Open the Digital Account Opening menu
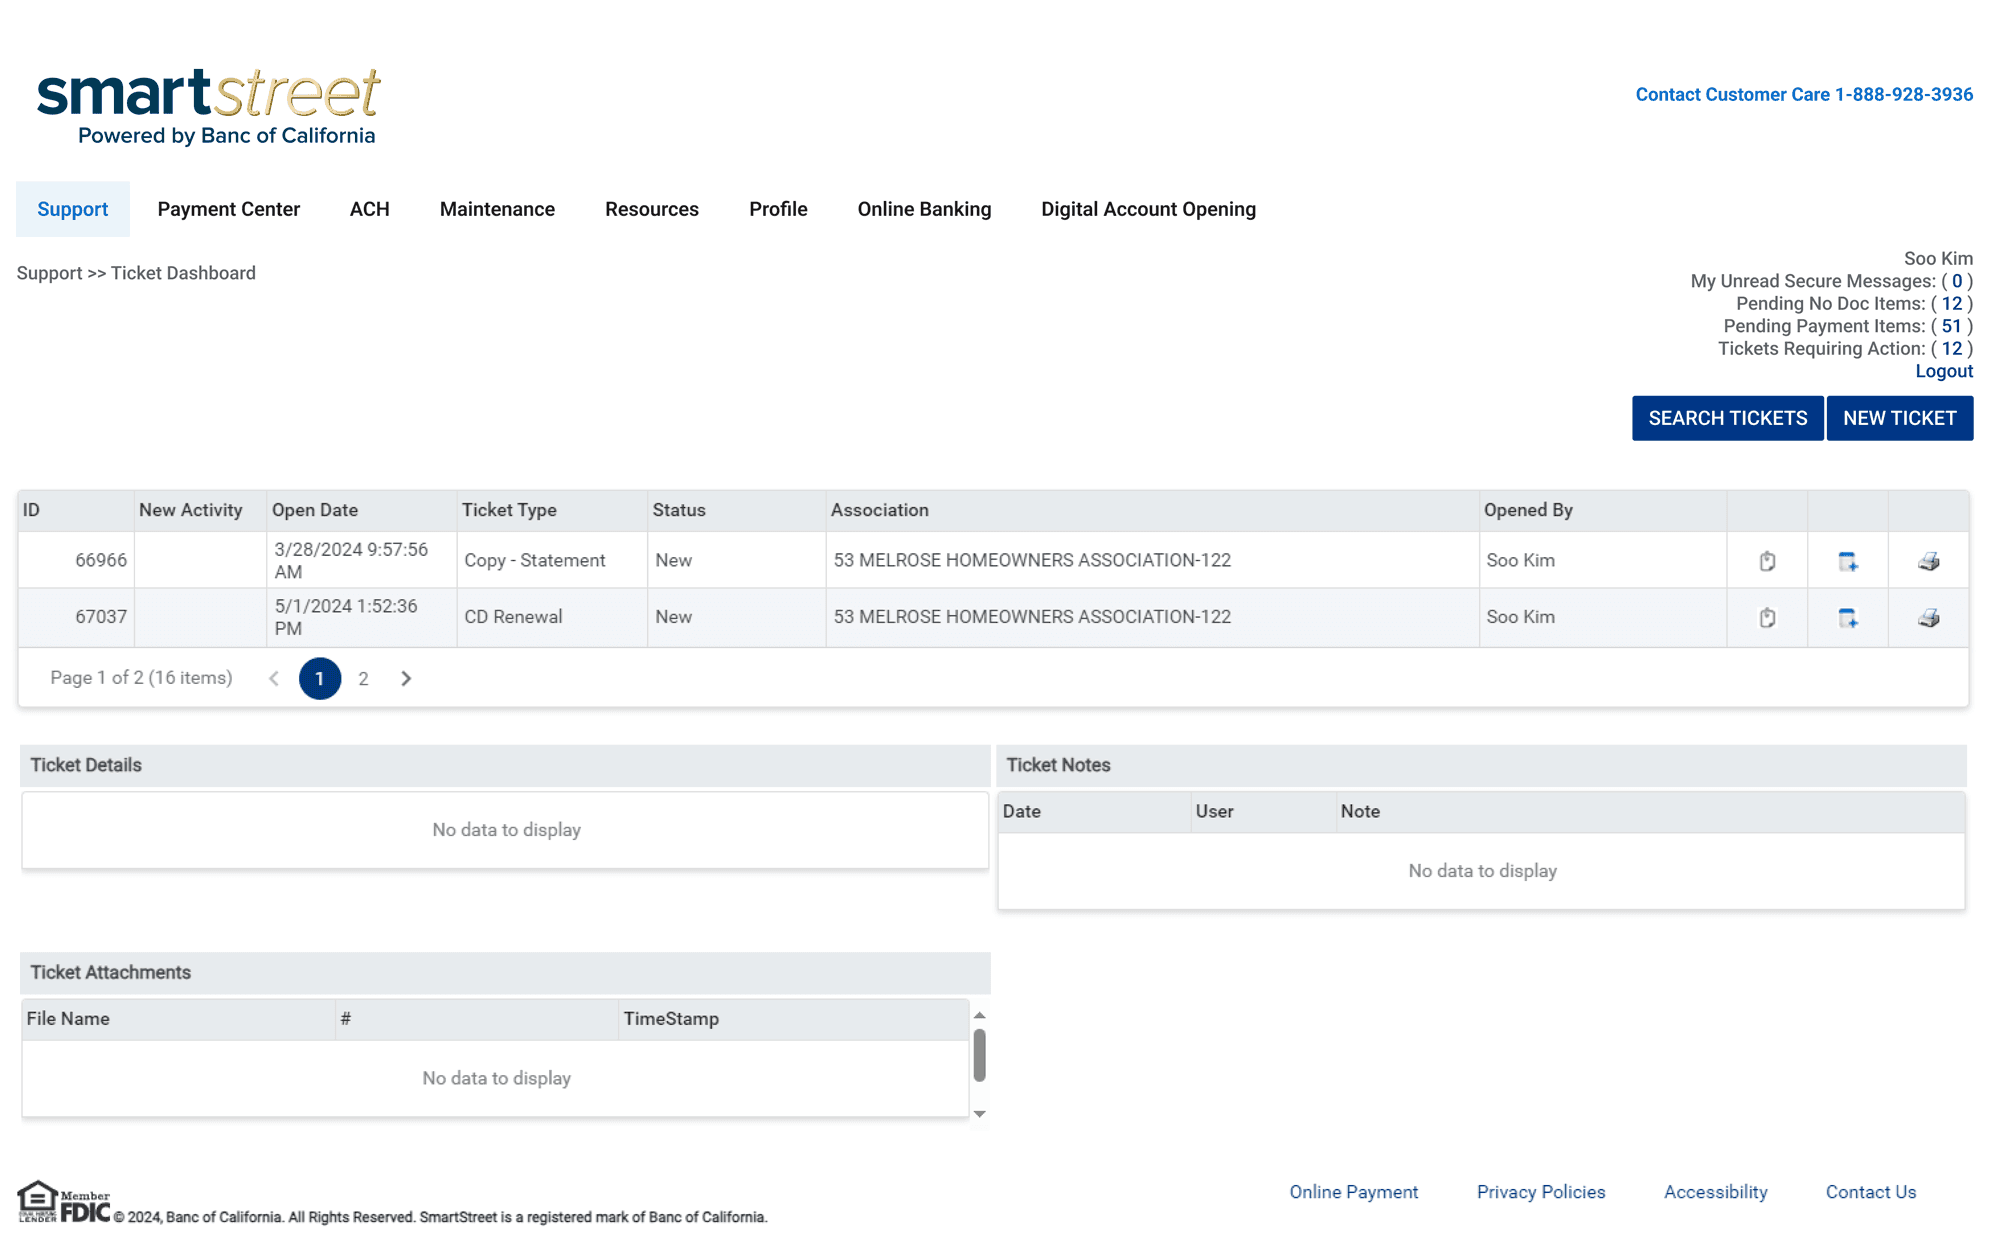2000x1253 pixels. [1148, 209]
